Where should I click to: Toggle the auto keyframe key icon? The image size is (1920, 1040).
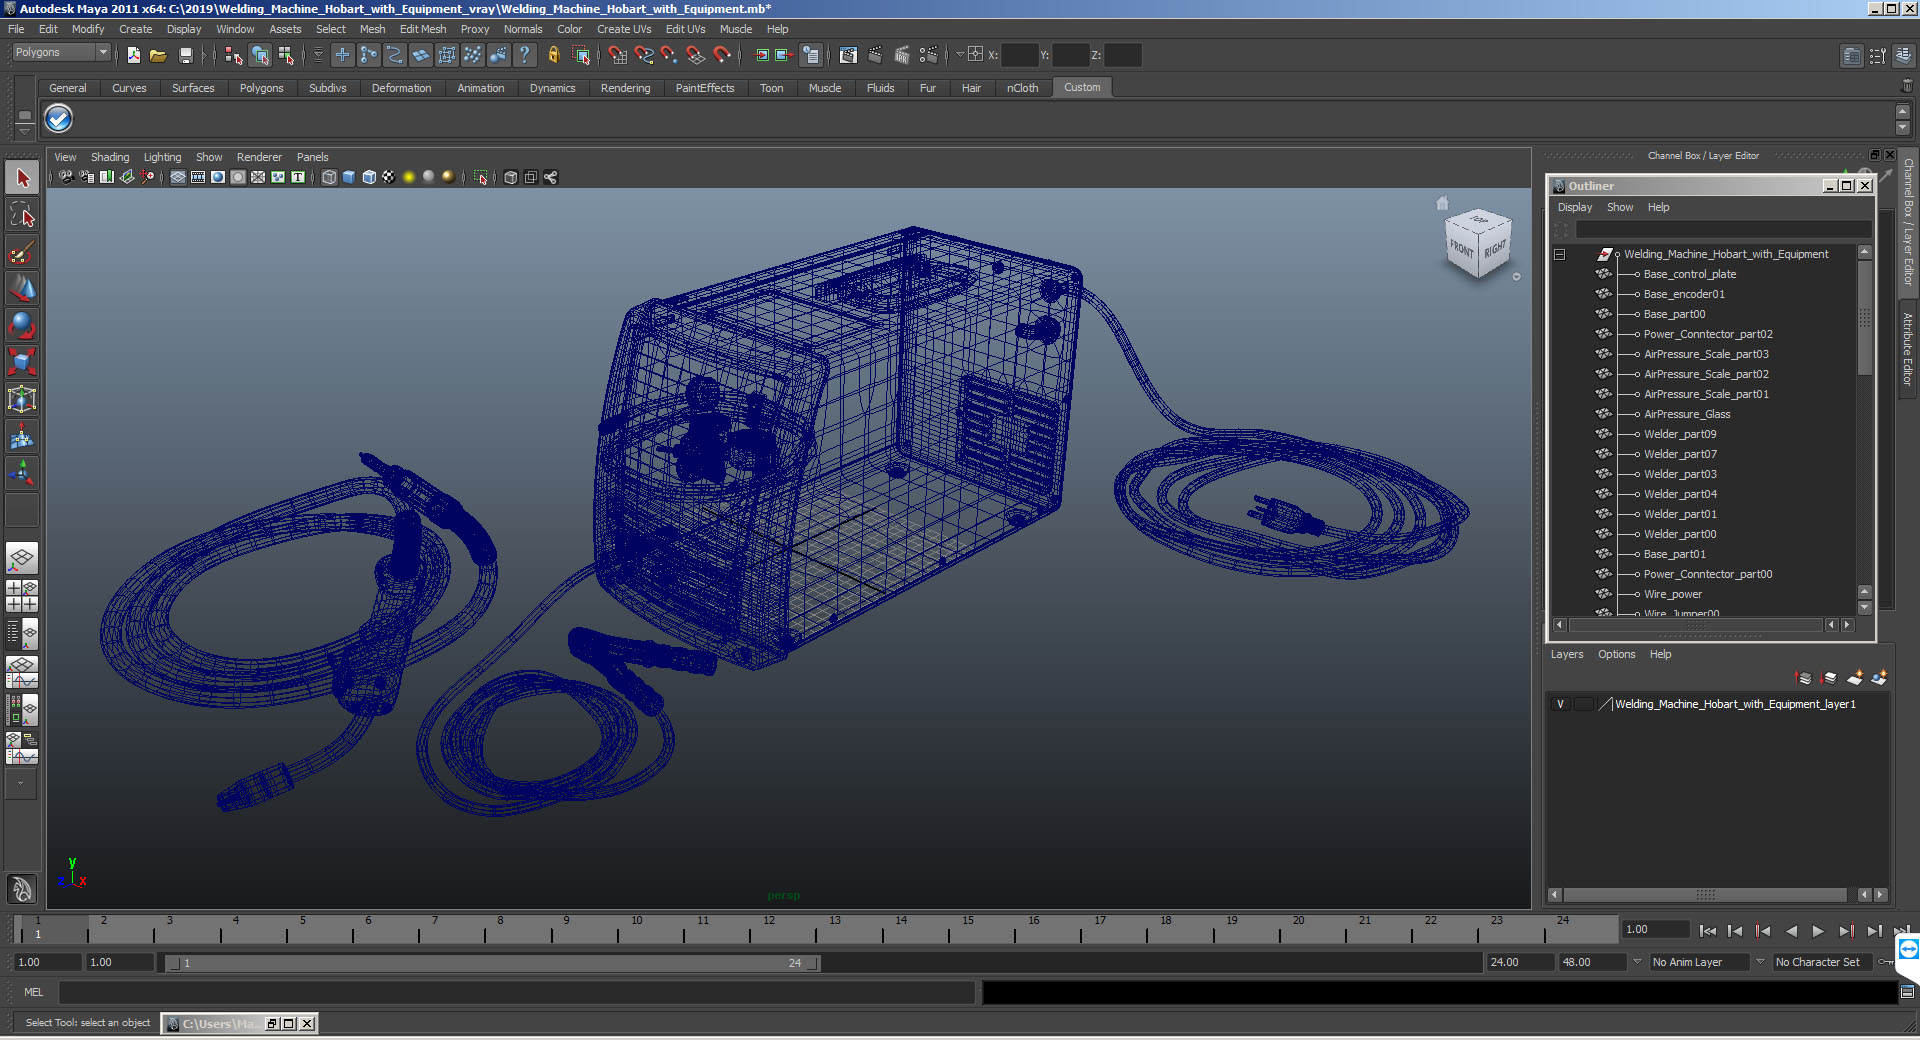[1886, 962]
